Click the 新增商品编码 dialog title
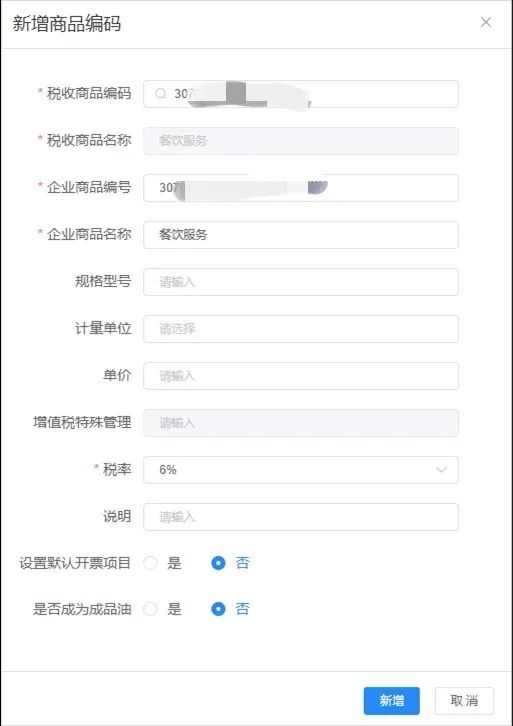The image size is (513, 726). (67, 23)
